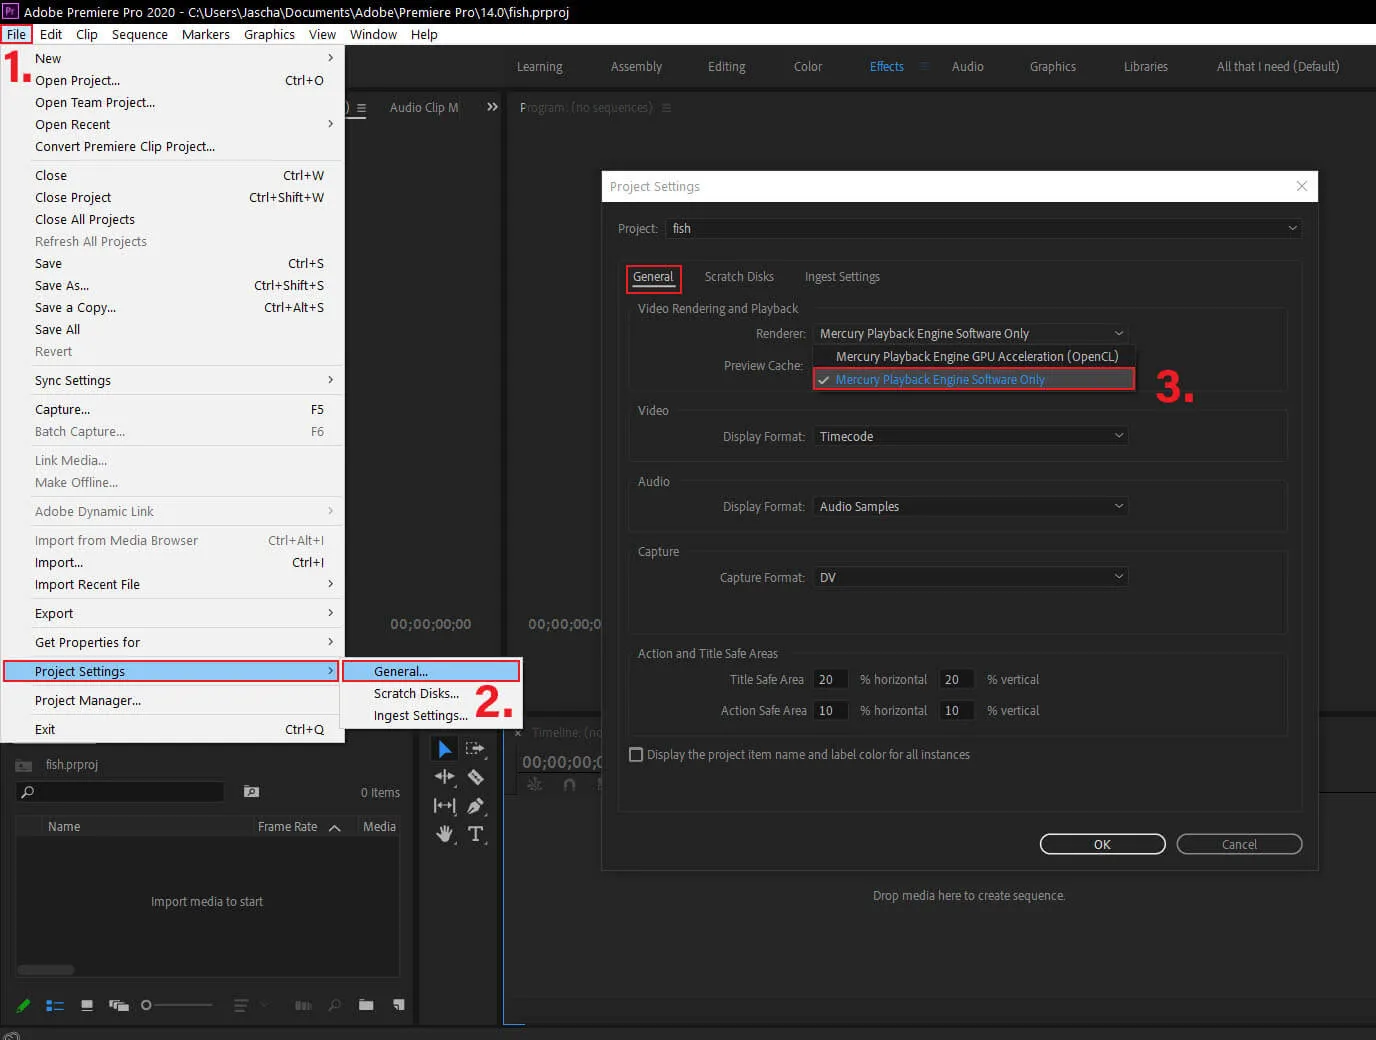Switch to the Editing workspace
The width and height of the screenshot is (1376, 1040).
(x=727, y=67)
